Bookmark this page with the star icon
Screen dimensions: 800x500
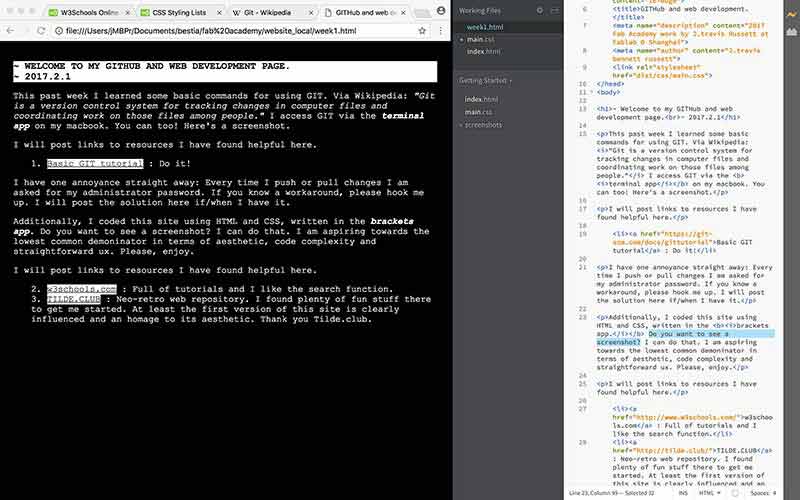422,31
